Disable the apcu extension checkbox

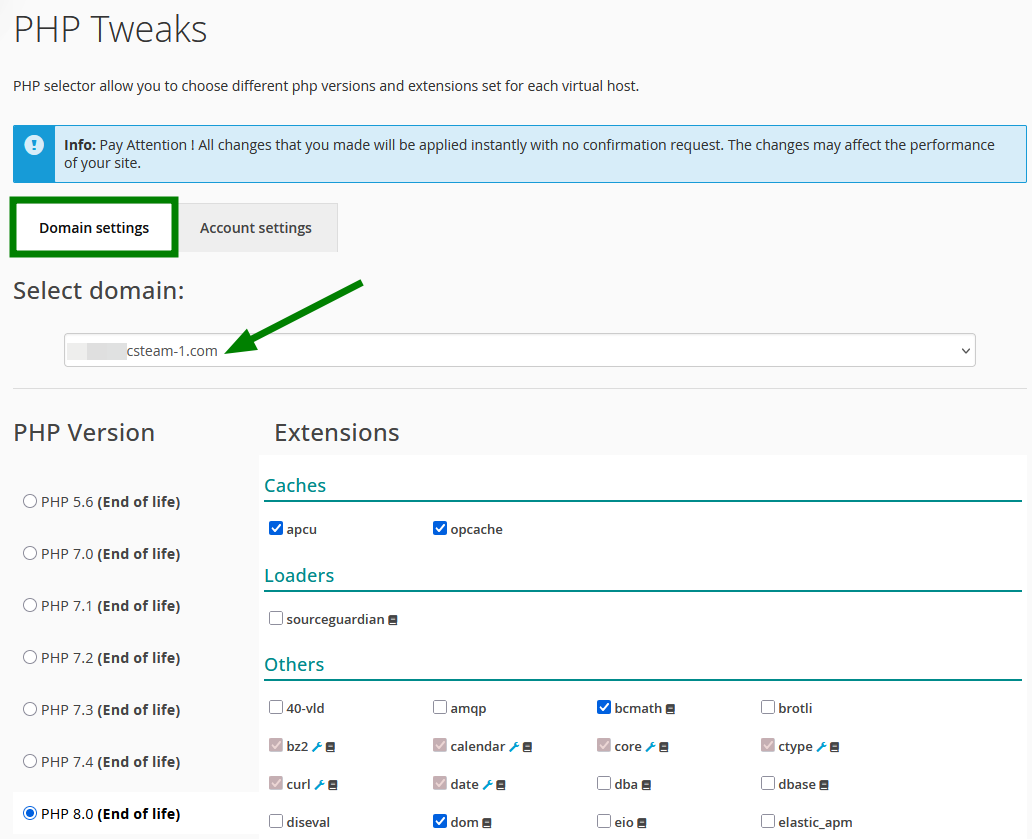276,528
